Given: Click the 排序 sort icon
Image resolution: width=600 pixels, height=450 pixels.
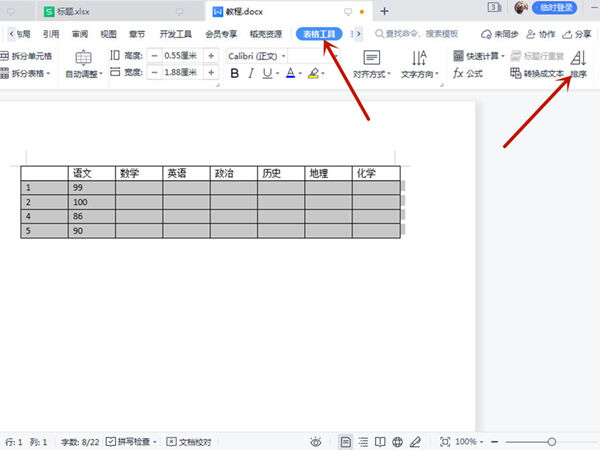Looking at the screenshot, I should click(x=579, y=64).
